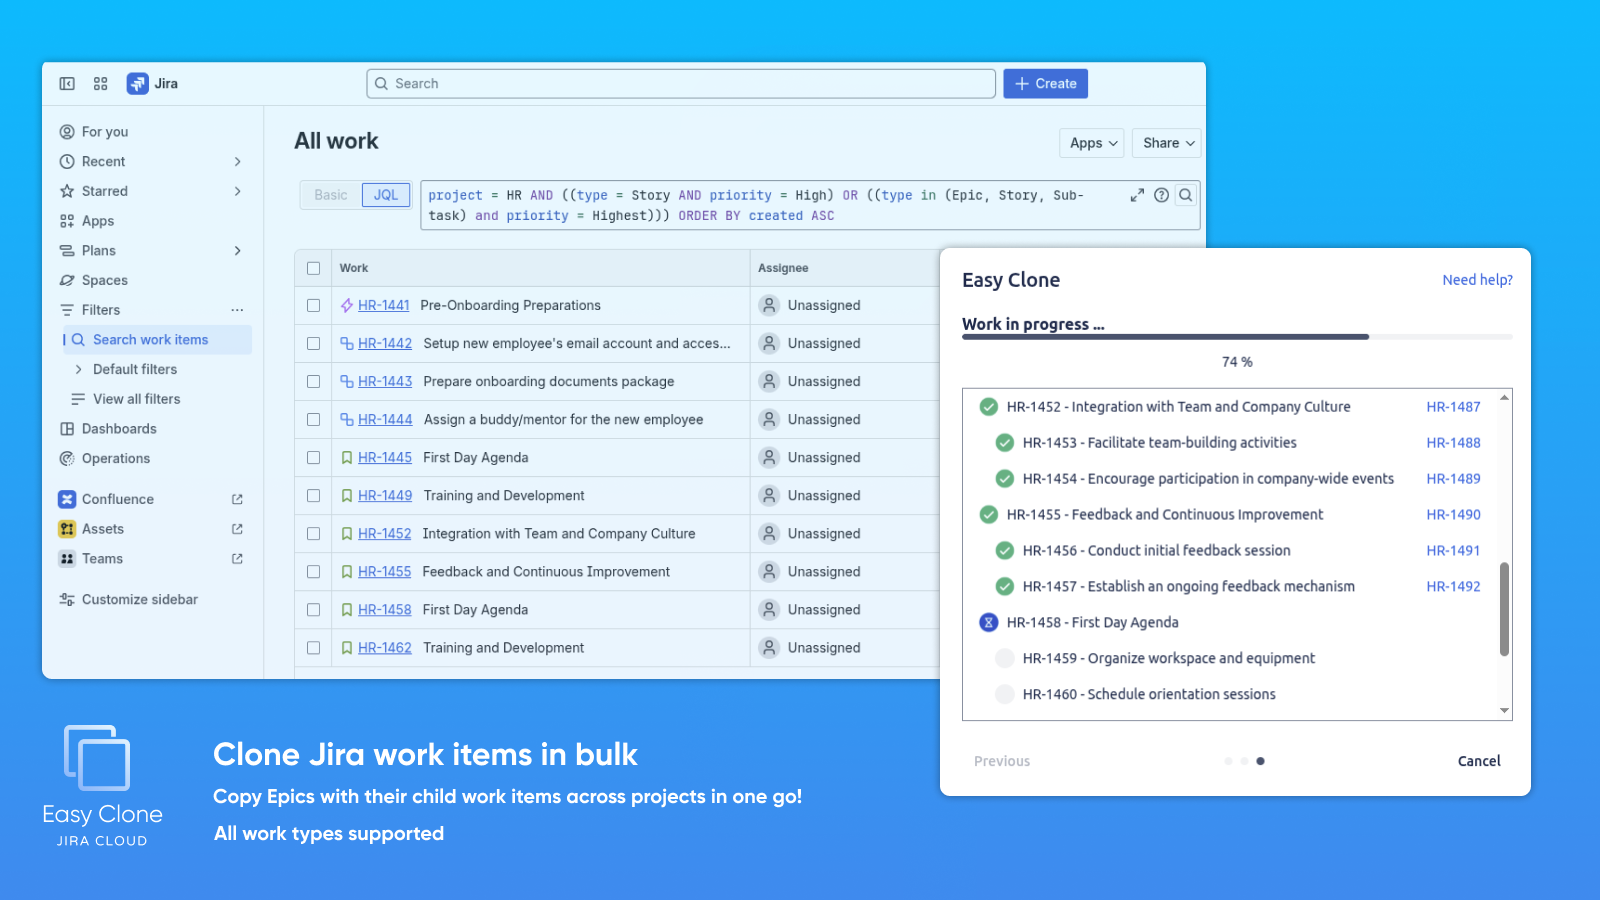Open the Need help? link in Easy Clone
The width and height of the screenshot is (1600, 900).
1478,280
